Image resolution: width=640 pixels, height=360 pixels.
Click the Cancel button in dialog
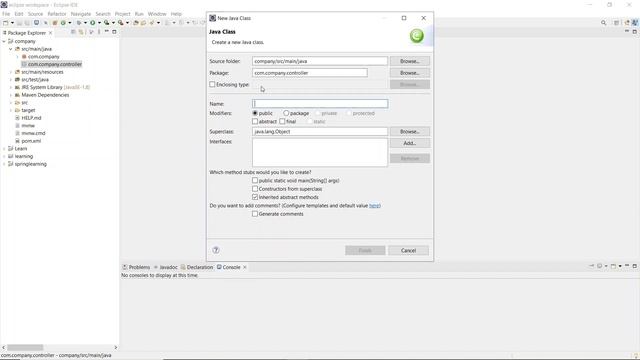pyautogui.click(x=408, y=251)
